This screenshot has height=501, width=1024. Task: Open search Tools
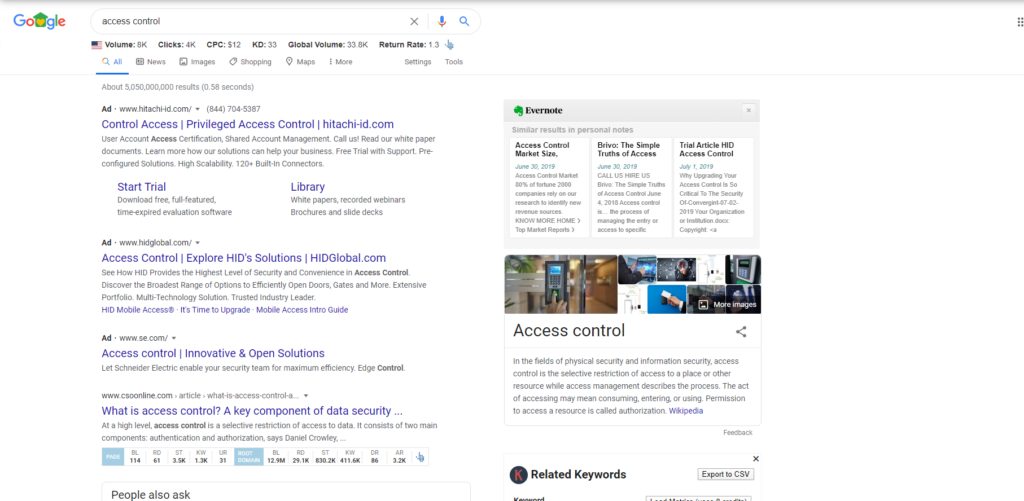(454, 62)
